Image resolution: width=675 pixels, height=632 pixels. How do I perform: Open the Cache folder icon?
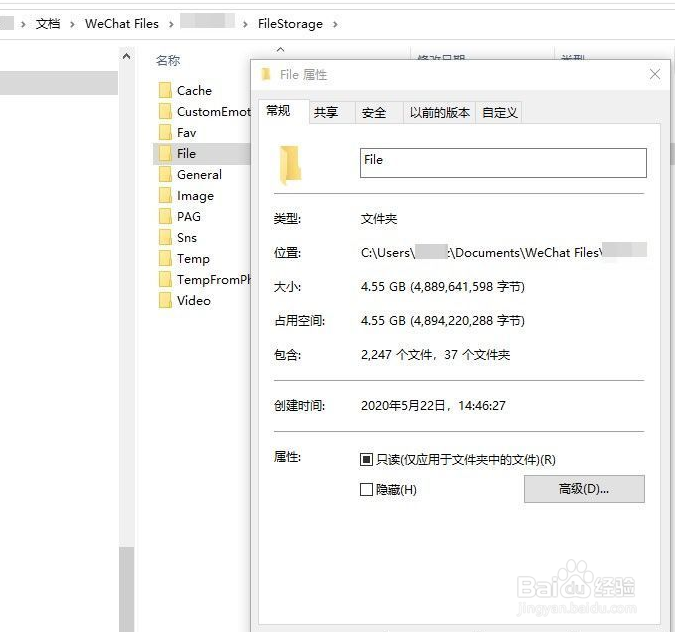click(165, 90)
